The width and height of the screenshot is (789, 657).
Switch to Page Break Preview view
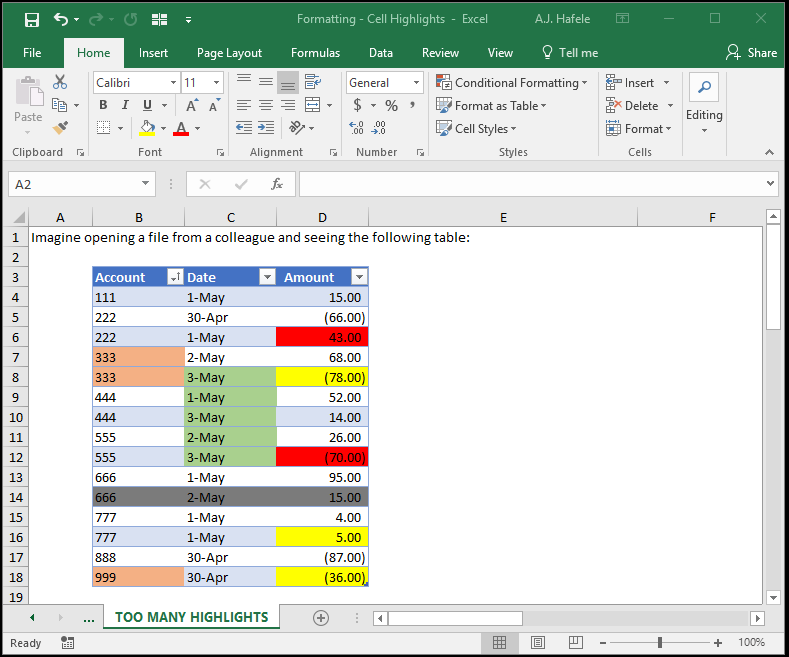576,642
